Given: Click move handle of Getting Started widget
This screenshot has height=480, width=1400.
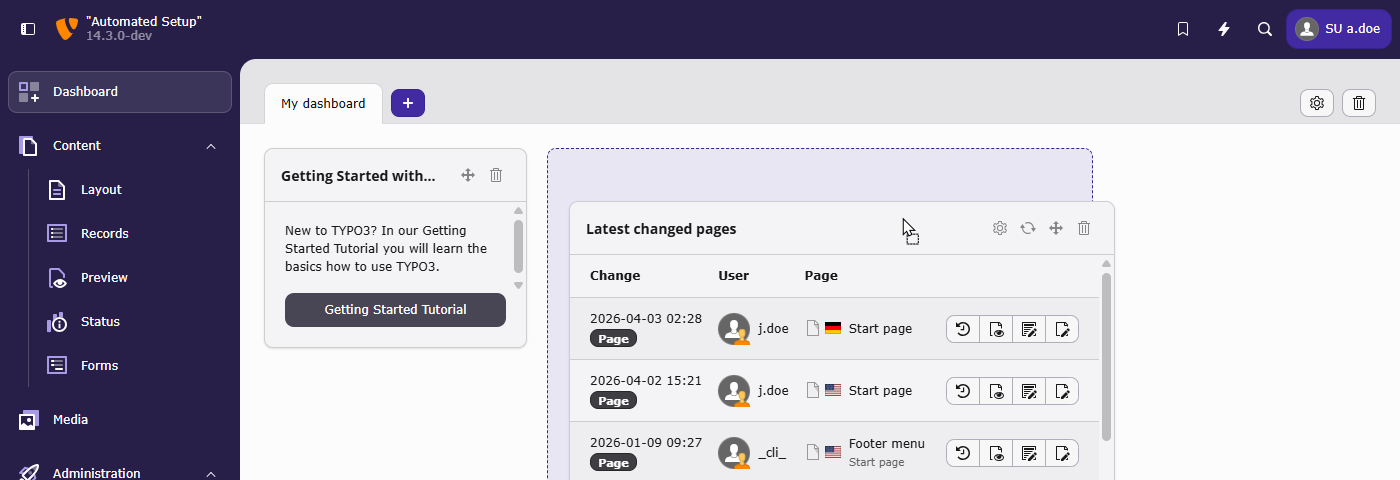Looking at the screenshot, I should [467, 175].
